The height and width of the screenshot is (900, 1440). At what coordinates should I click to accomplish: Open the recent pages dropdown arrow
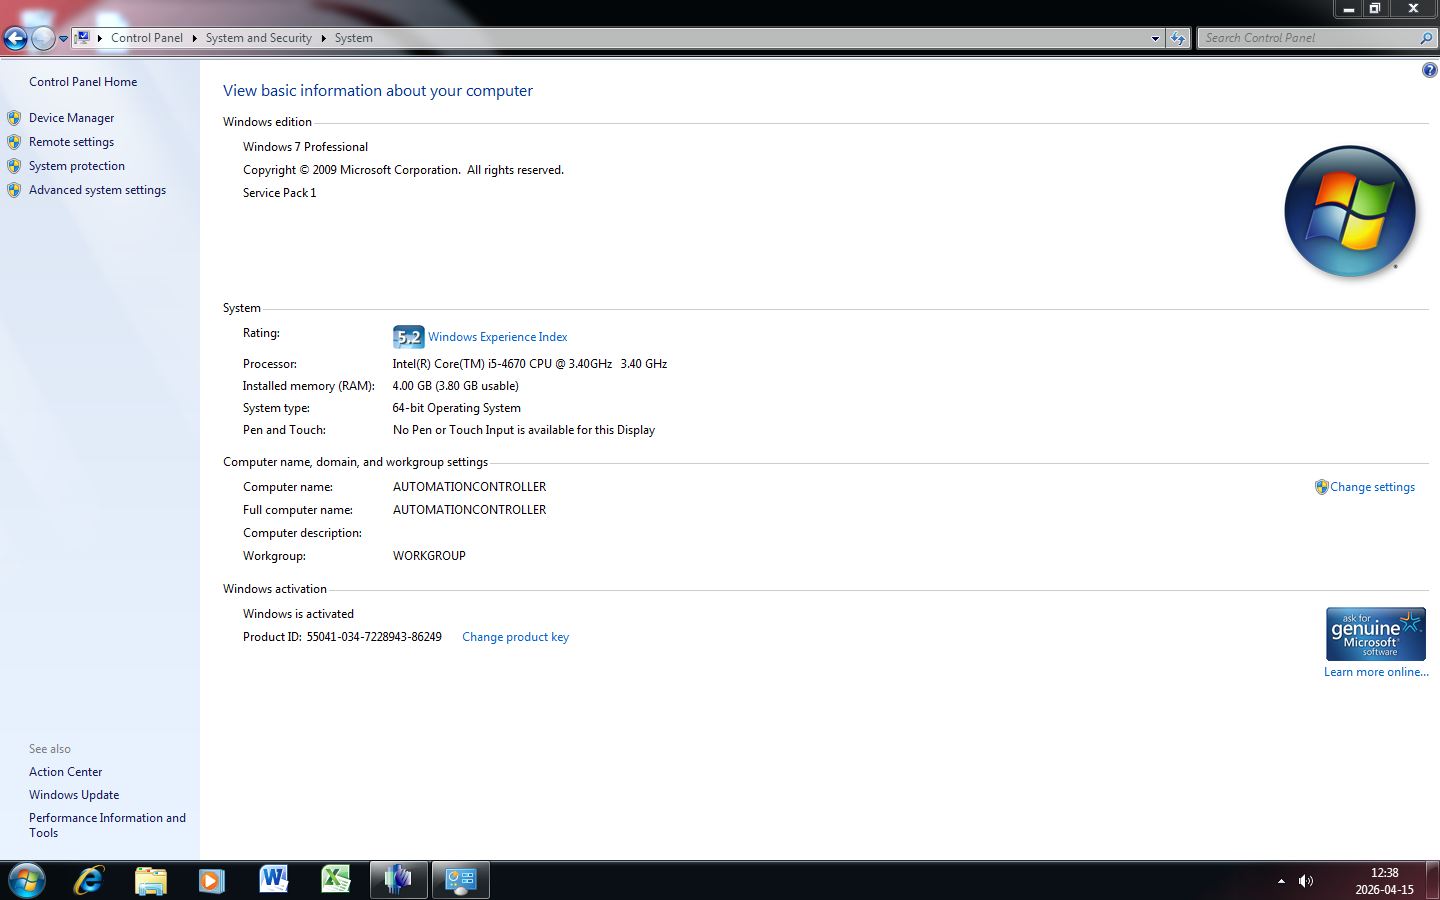click(x=63, y=39)
